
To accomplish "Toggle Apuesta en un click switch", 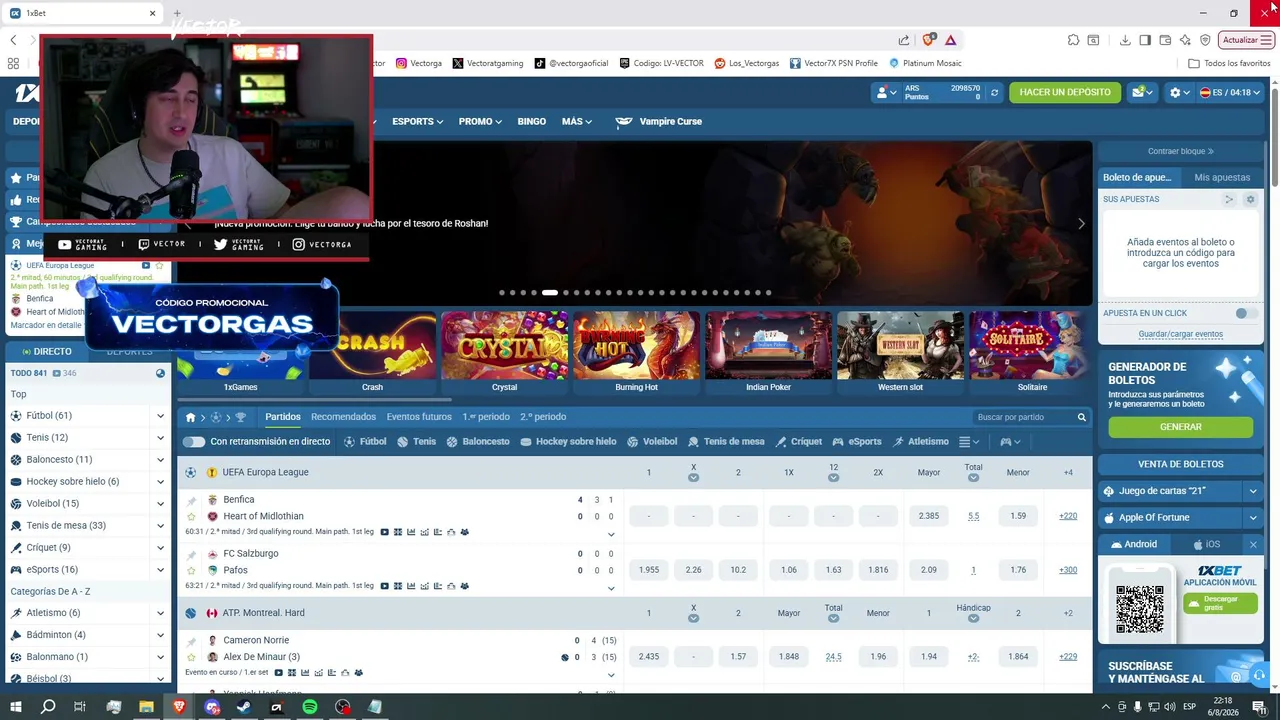I will (x=1245, y=313).
